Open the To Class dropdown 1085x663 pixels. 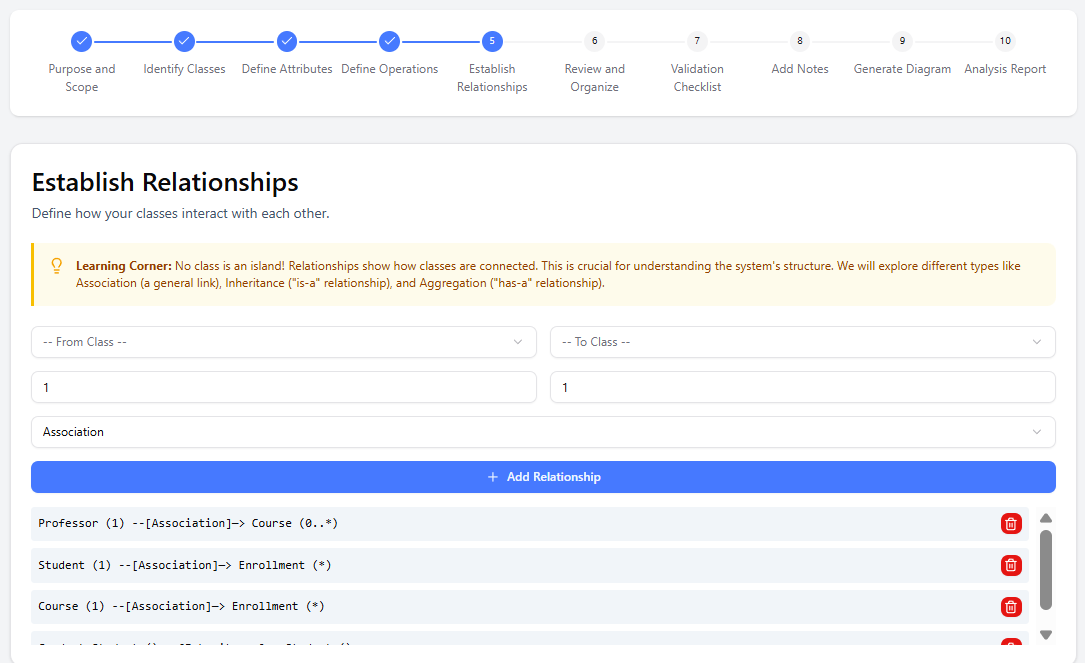pyautogui.click(x=802, y=342)
